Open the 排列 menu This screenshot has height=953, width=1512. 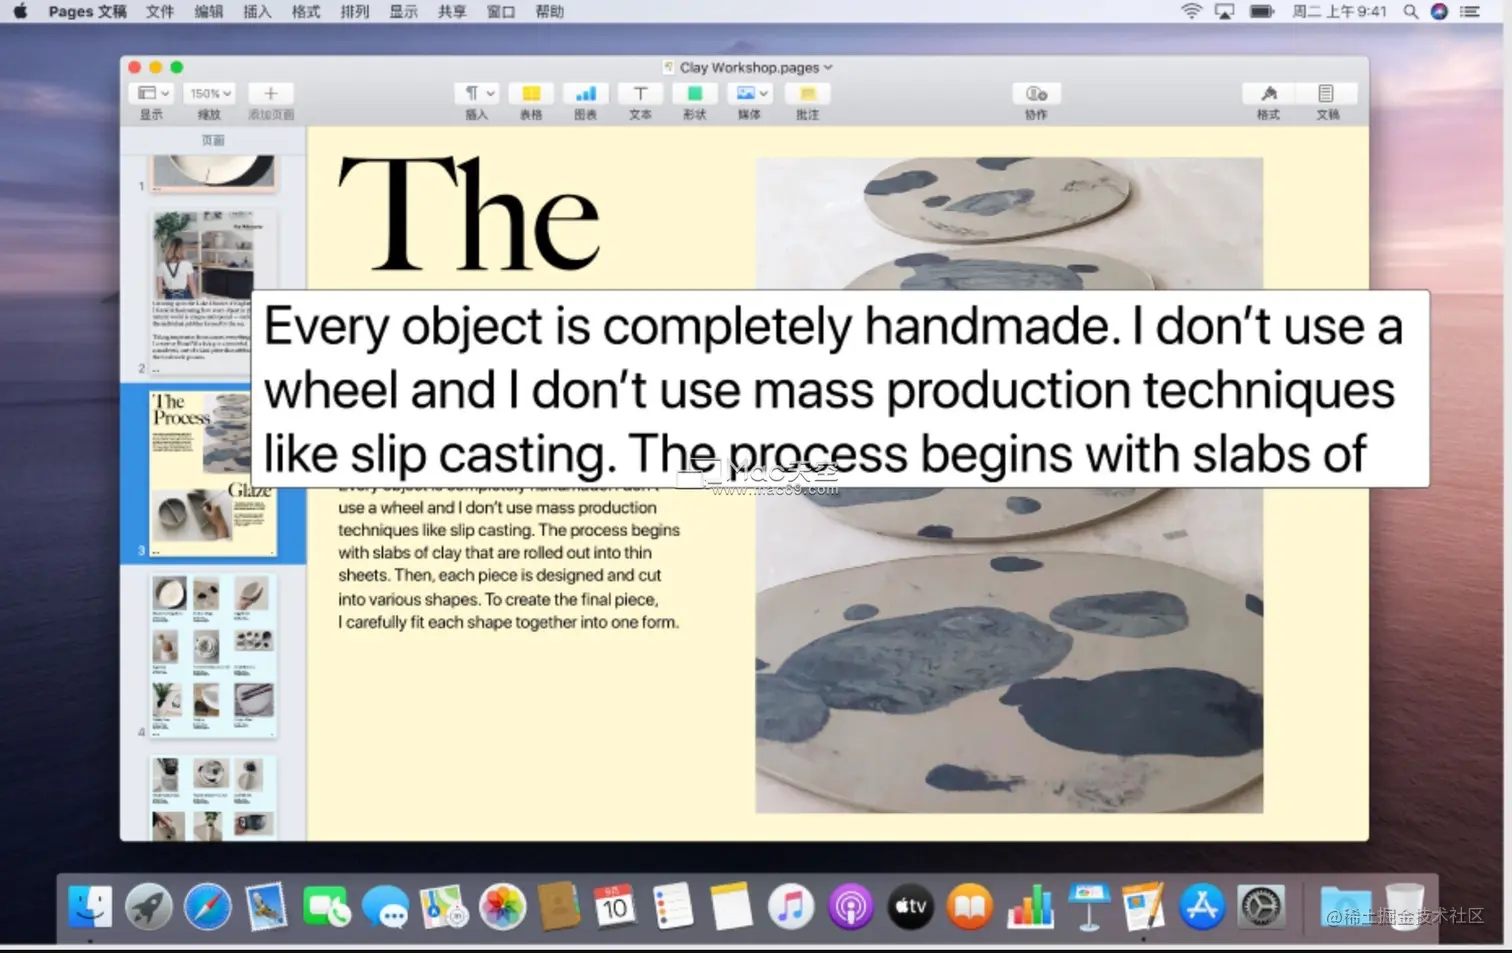354,11
